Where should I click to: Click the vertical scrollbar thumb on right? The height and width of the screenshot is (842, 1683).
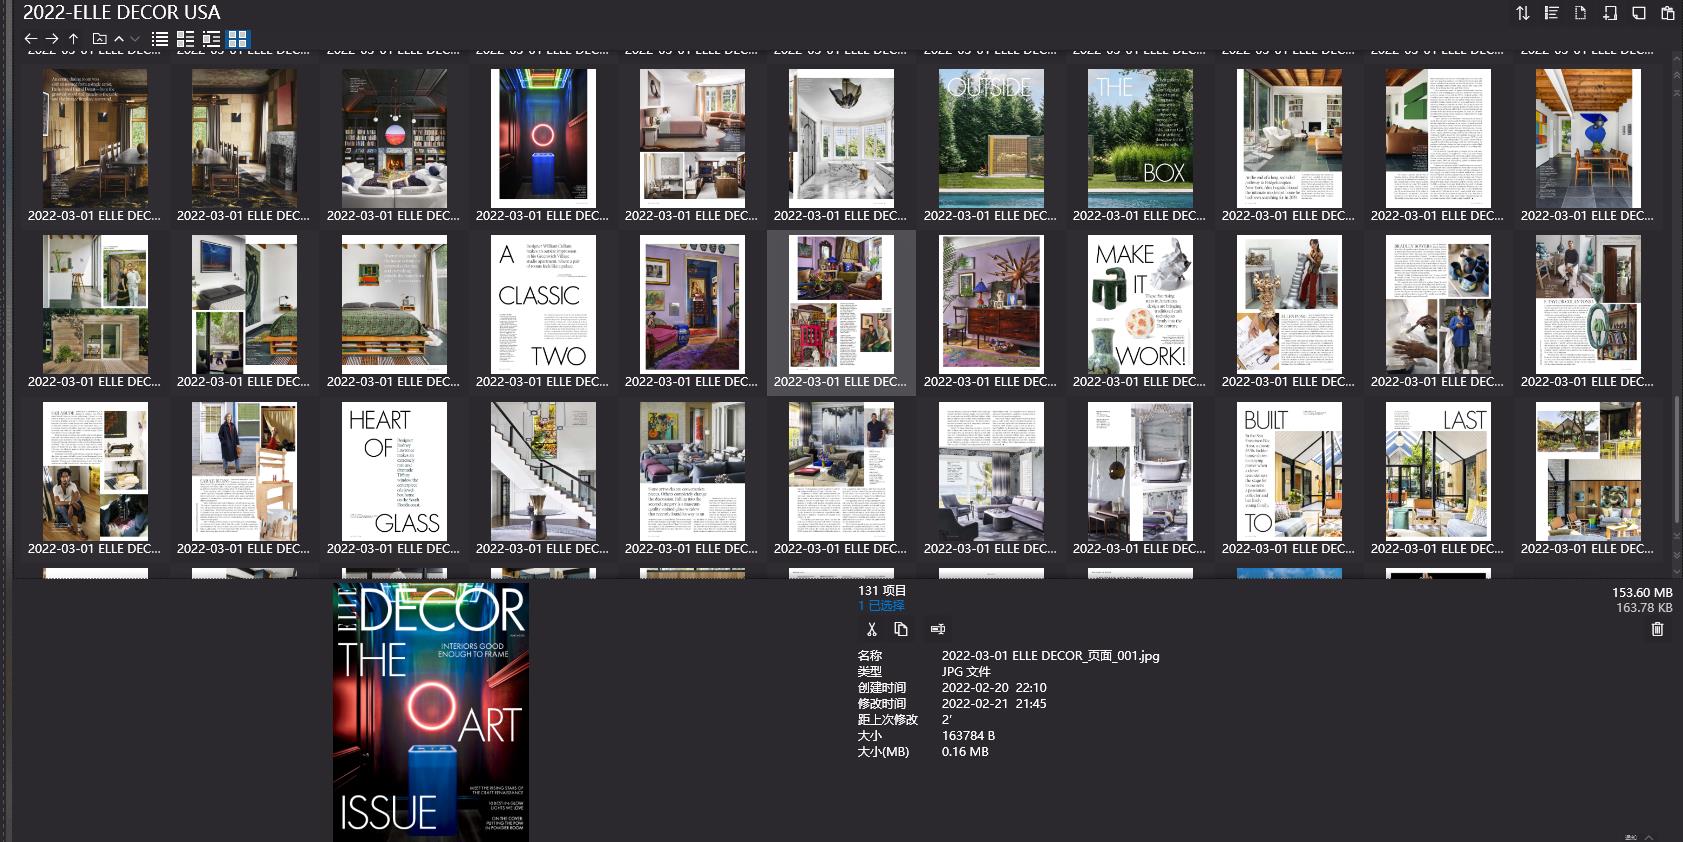1678,460
